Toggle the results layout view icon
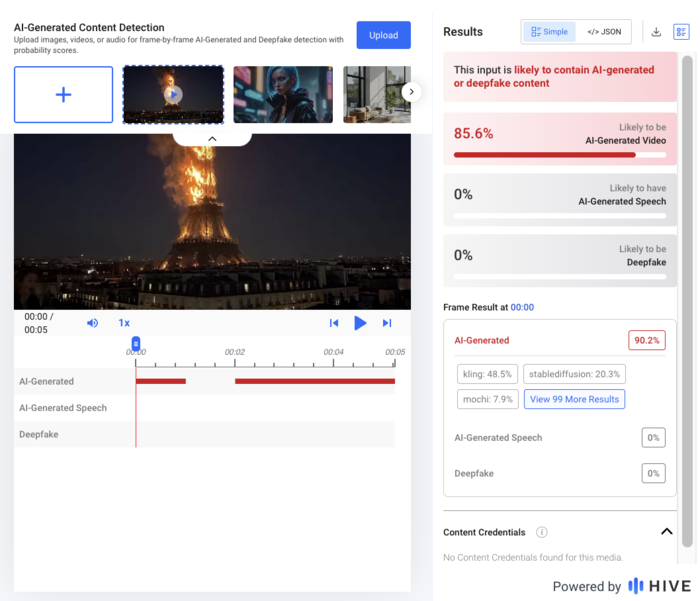This screenshot has width=700, height=601. (x=681, y=32)
